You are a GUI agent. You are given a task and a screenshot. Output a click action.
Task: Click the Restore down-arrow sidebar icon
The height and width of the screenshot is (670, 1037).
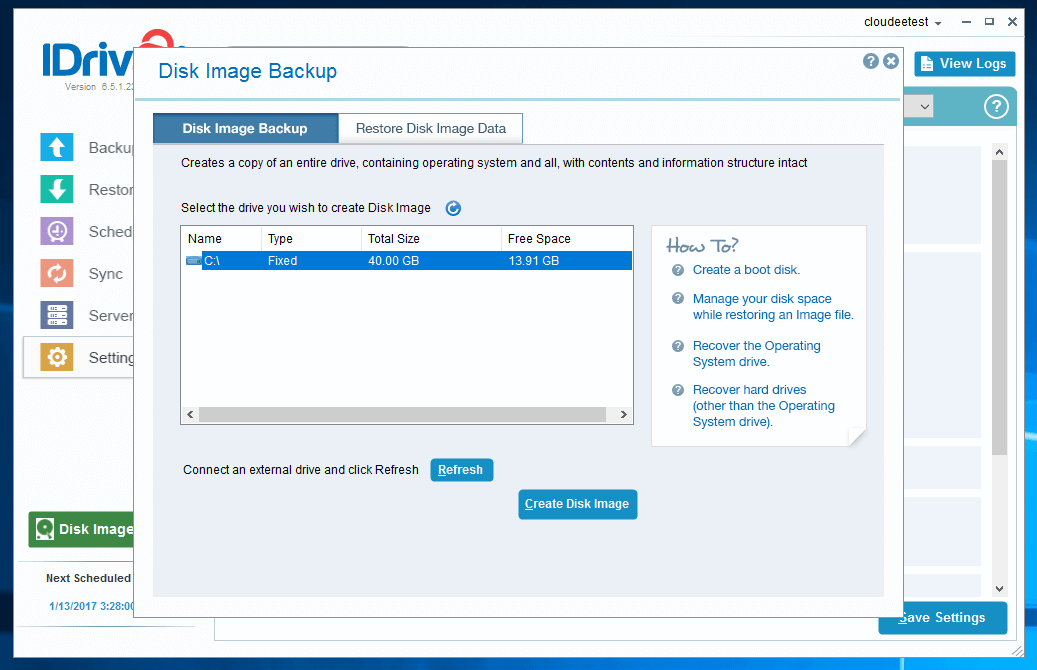point(57,189)
